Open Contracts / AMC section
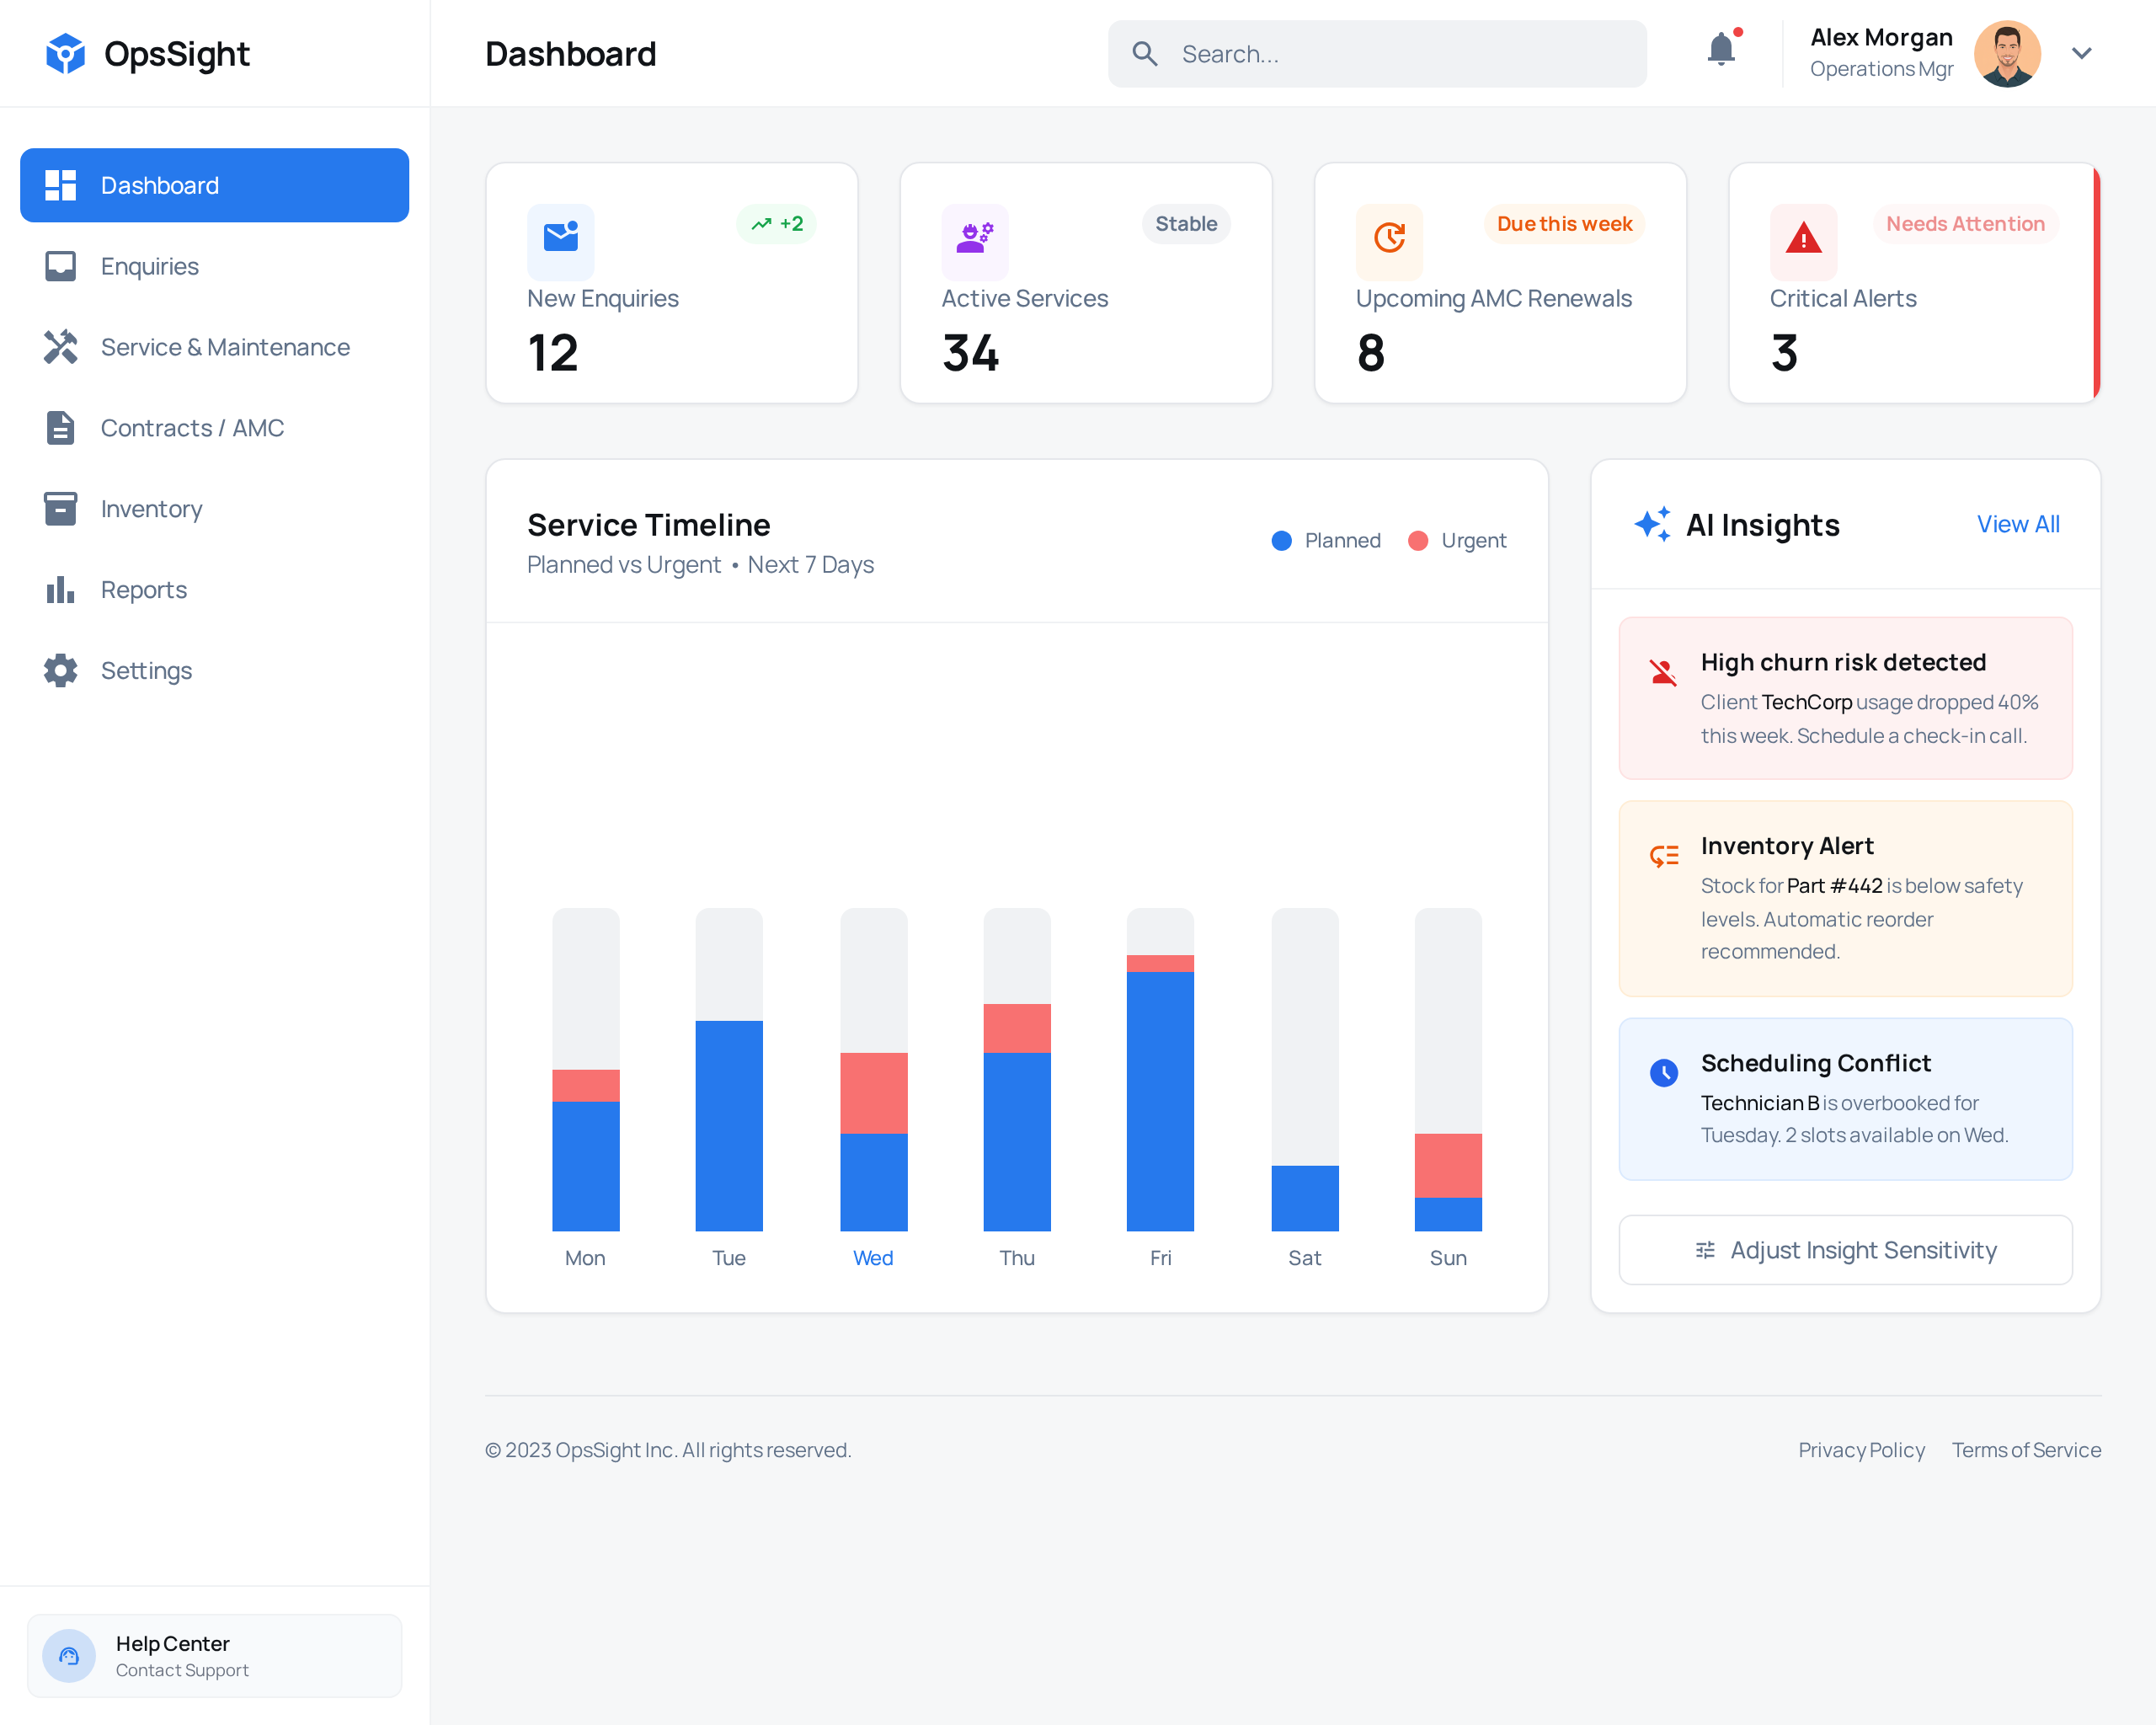The height and width of the screenshot is (1725, 2156). (214, 428)
